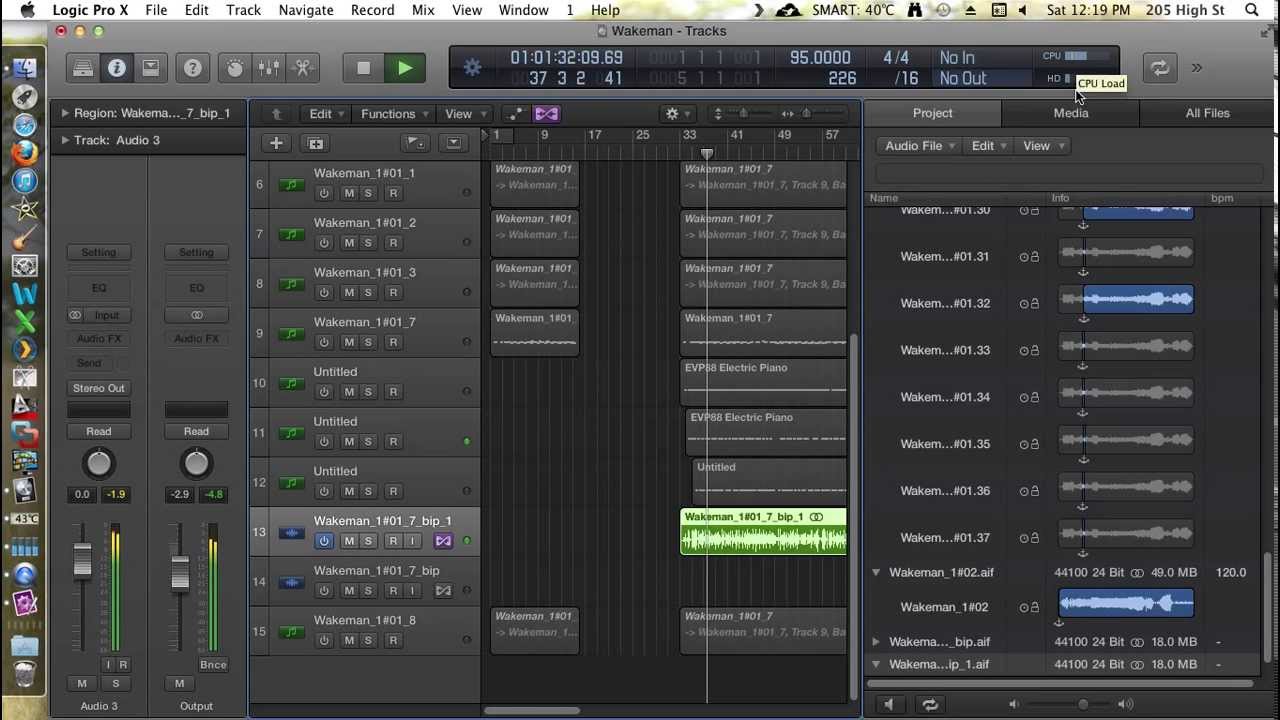
Task: Collapse the Wakeman_1#02.aif file entry
Action: [876, 573]
